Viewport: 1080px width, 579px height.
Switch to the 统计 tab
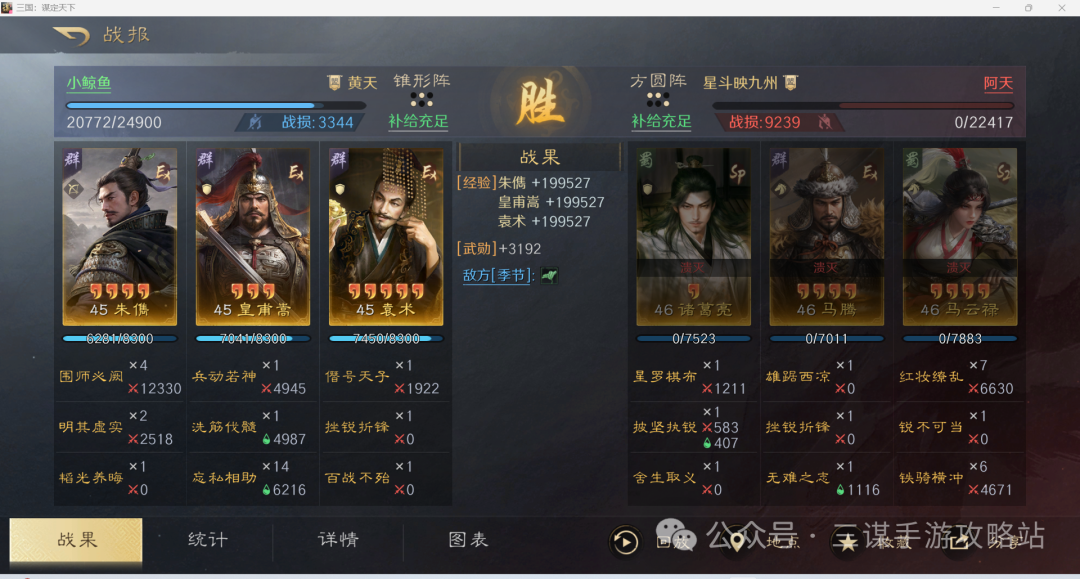[x=207, y=540]
